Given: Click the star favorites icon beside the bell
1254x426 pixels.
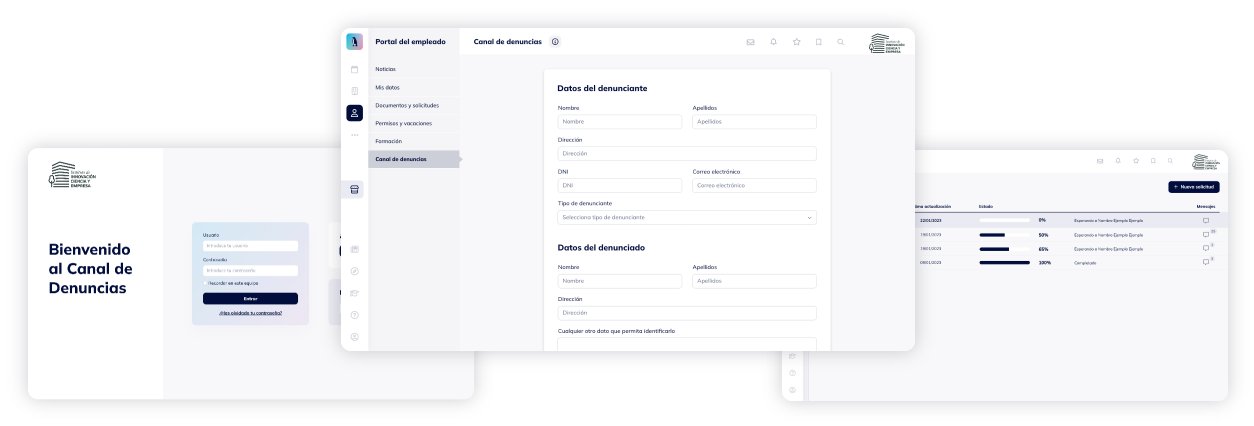Looking at the screenshot, I should click(x=796, y=42).
